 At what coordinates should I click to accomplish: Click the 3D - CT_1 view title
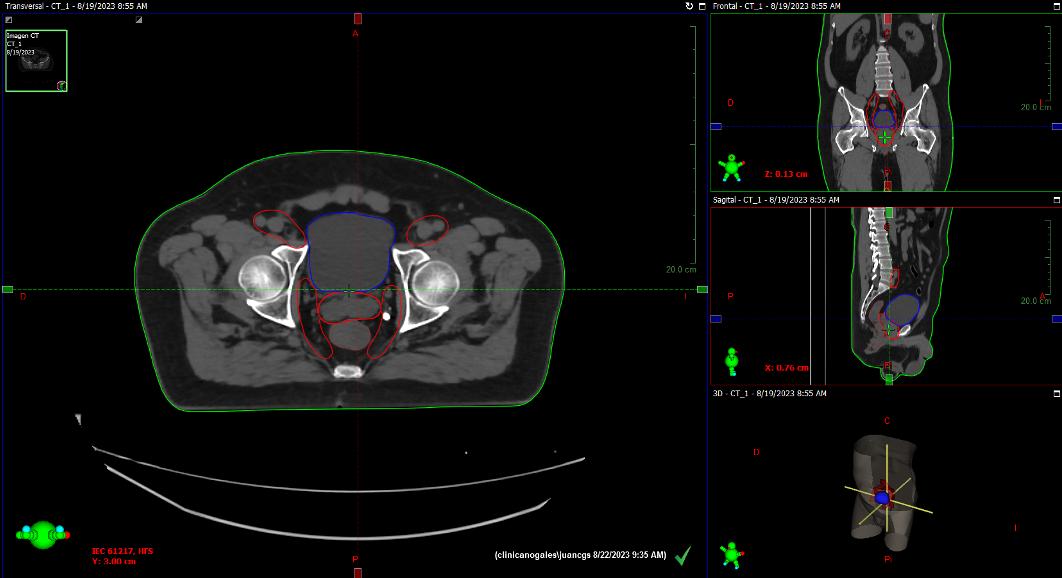[x=769, y=393]
